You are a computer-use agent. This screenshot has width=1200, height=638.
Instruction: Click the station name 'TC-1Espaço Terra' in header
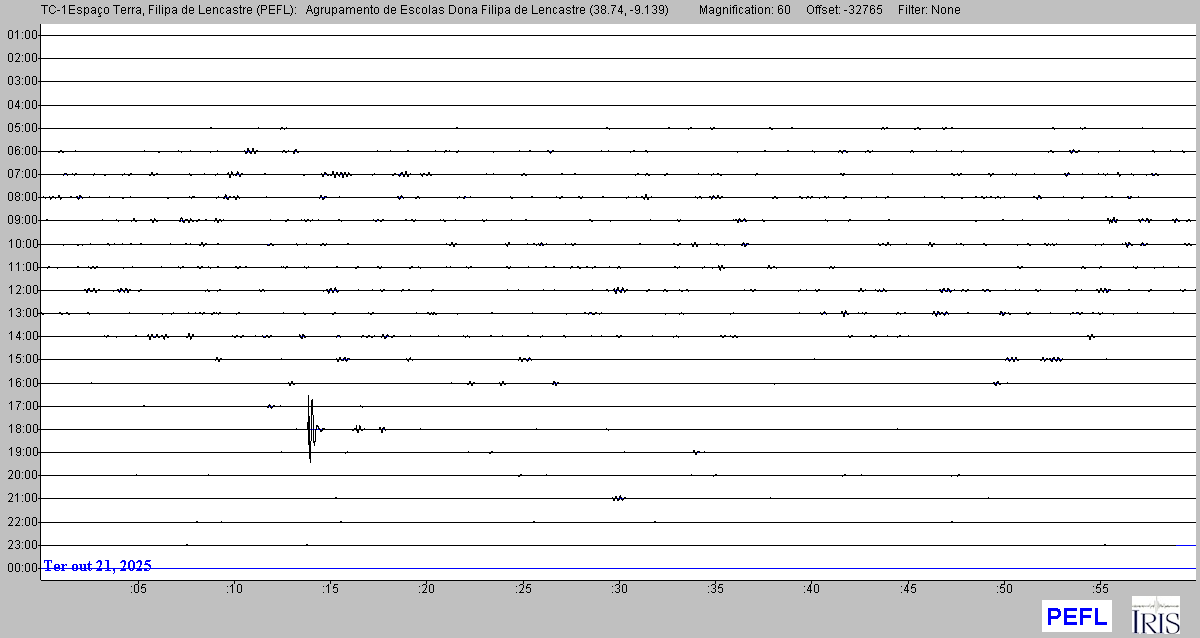[86, 10]
